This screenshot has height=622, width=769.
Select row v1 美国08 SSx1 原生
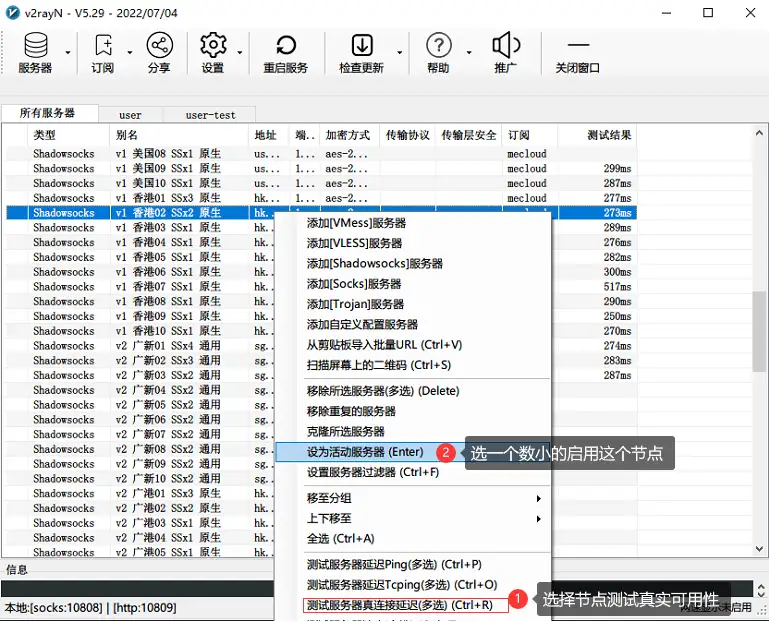click(321, 154)
